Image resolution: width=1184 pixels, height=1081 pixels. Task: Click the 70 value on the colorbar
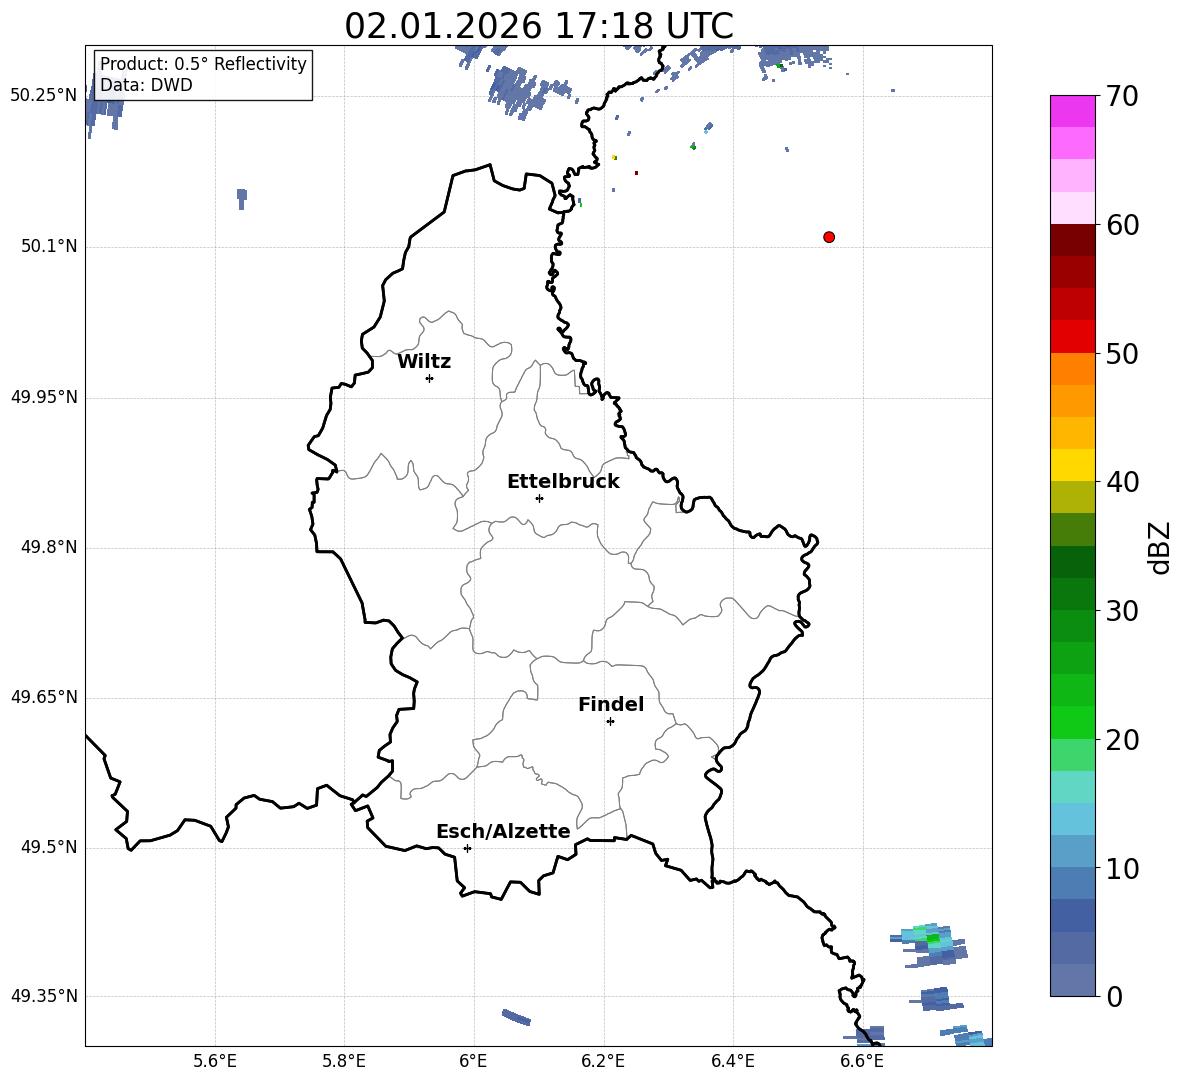coord(1122,96)
